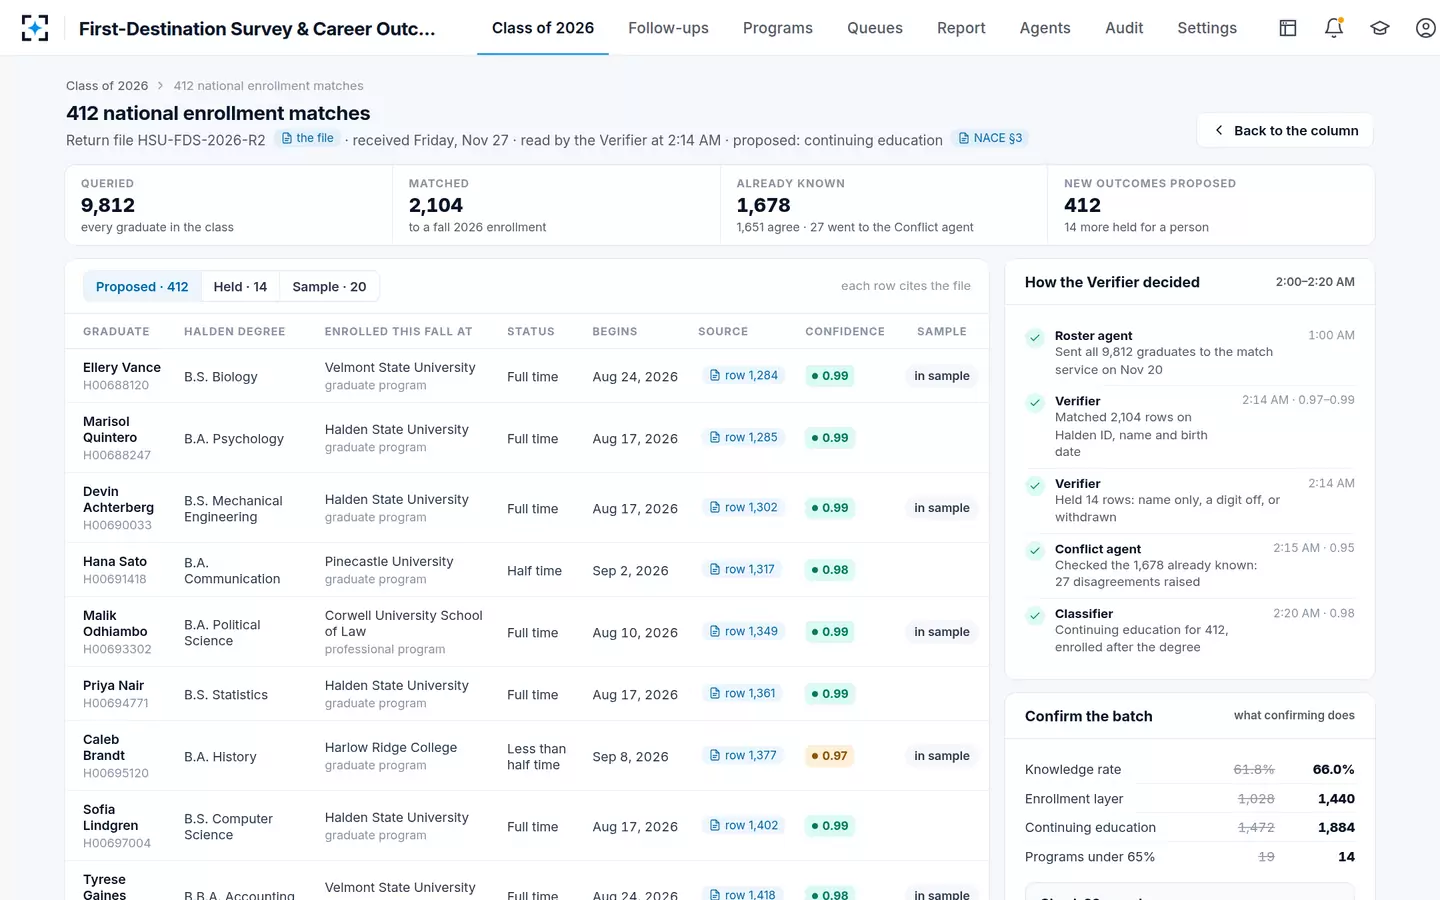Click the "in sample" badge for Devin Achterberg
This screenshot has height=900, width=1440.
coord(942,508)
